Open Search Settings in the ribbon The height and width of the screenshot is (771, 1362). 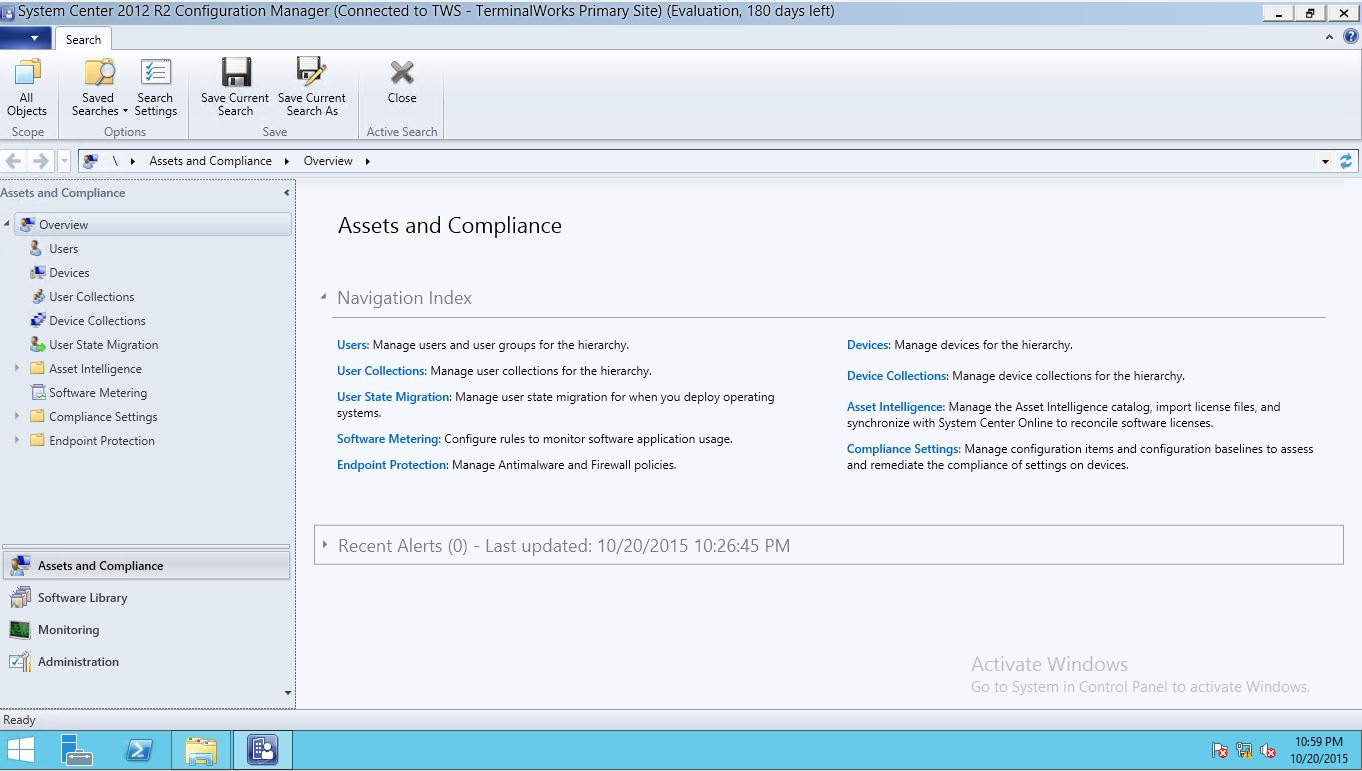point(155,88)
